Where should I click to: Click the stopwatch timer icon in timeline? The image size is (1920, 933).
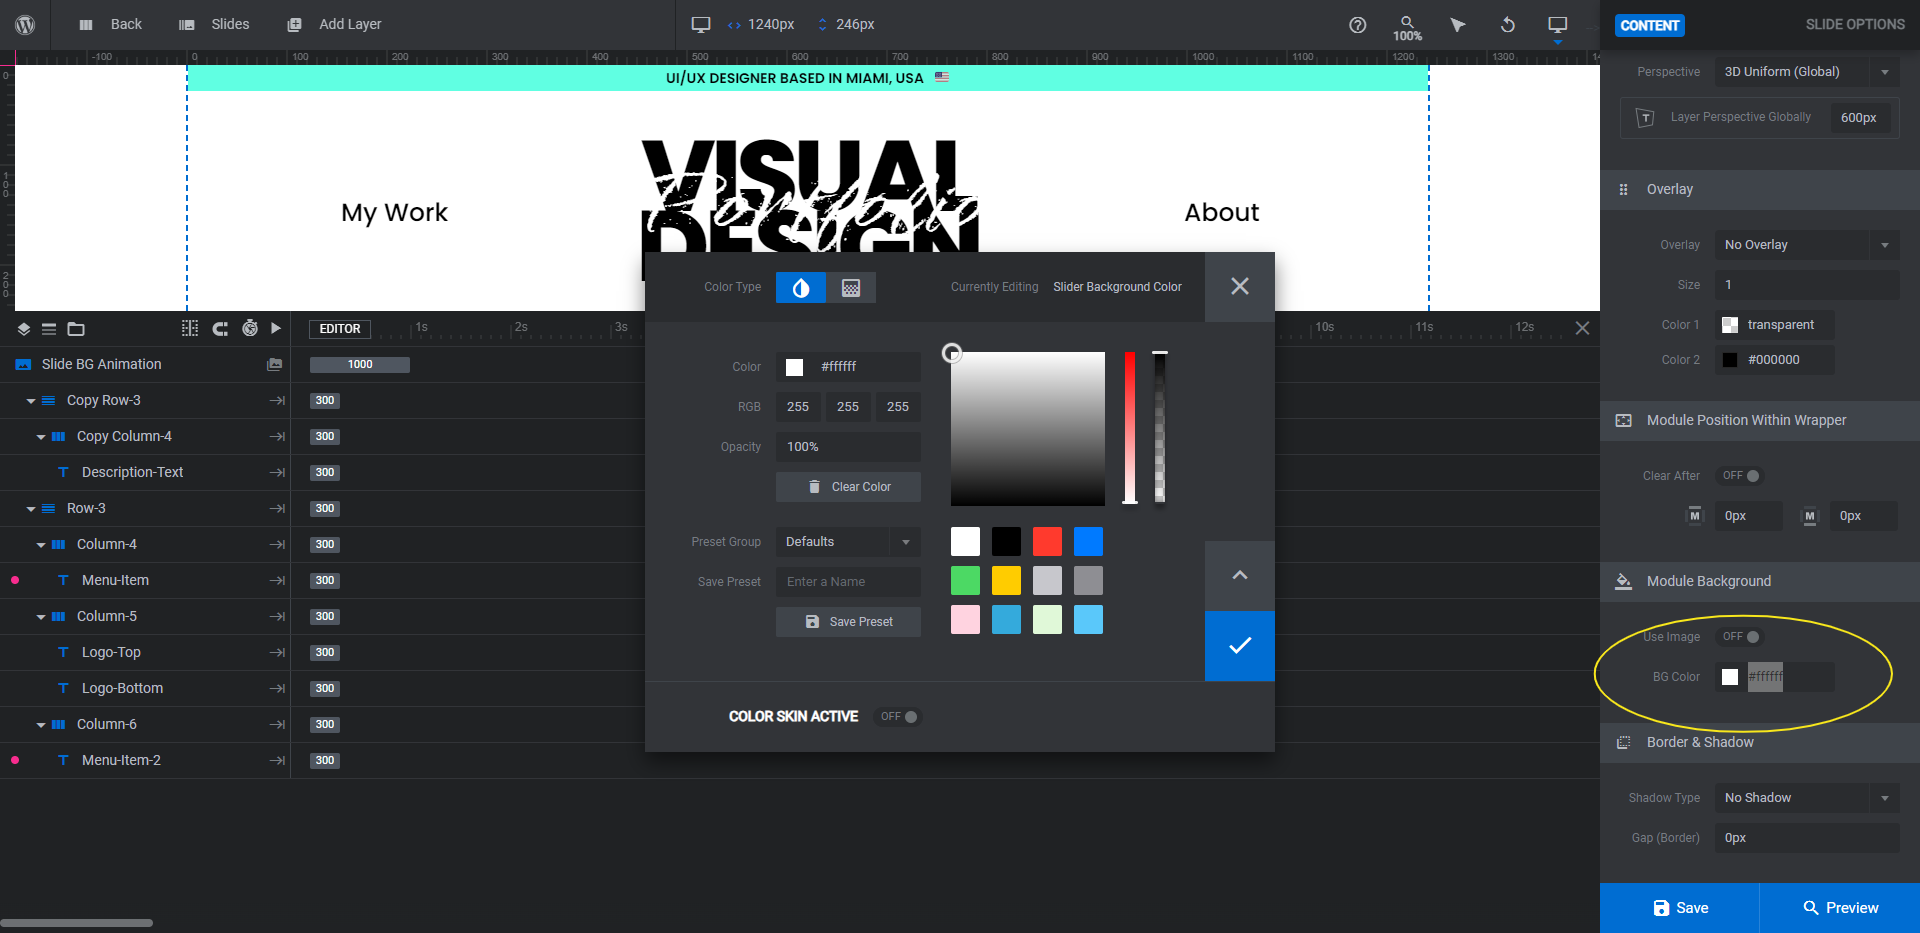click(250, 328)
